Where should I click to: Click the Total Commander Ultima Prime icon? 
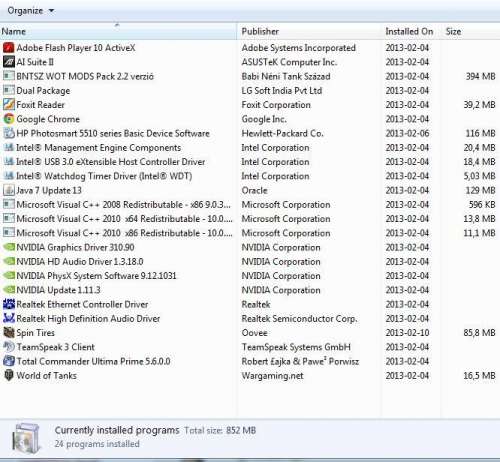tap(9, 361)
